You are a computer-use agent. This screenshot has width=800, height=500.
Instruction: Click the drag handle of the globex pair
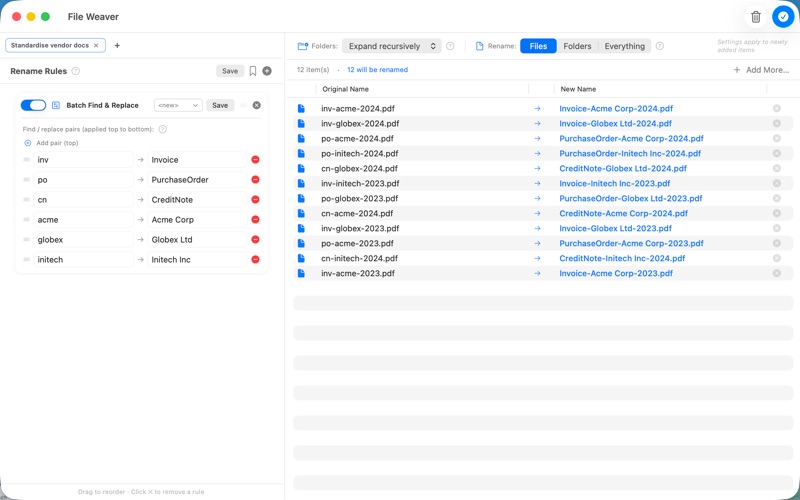coord(27,239)
